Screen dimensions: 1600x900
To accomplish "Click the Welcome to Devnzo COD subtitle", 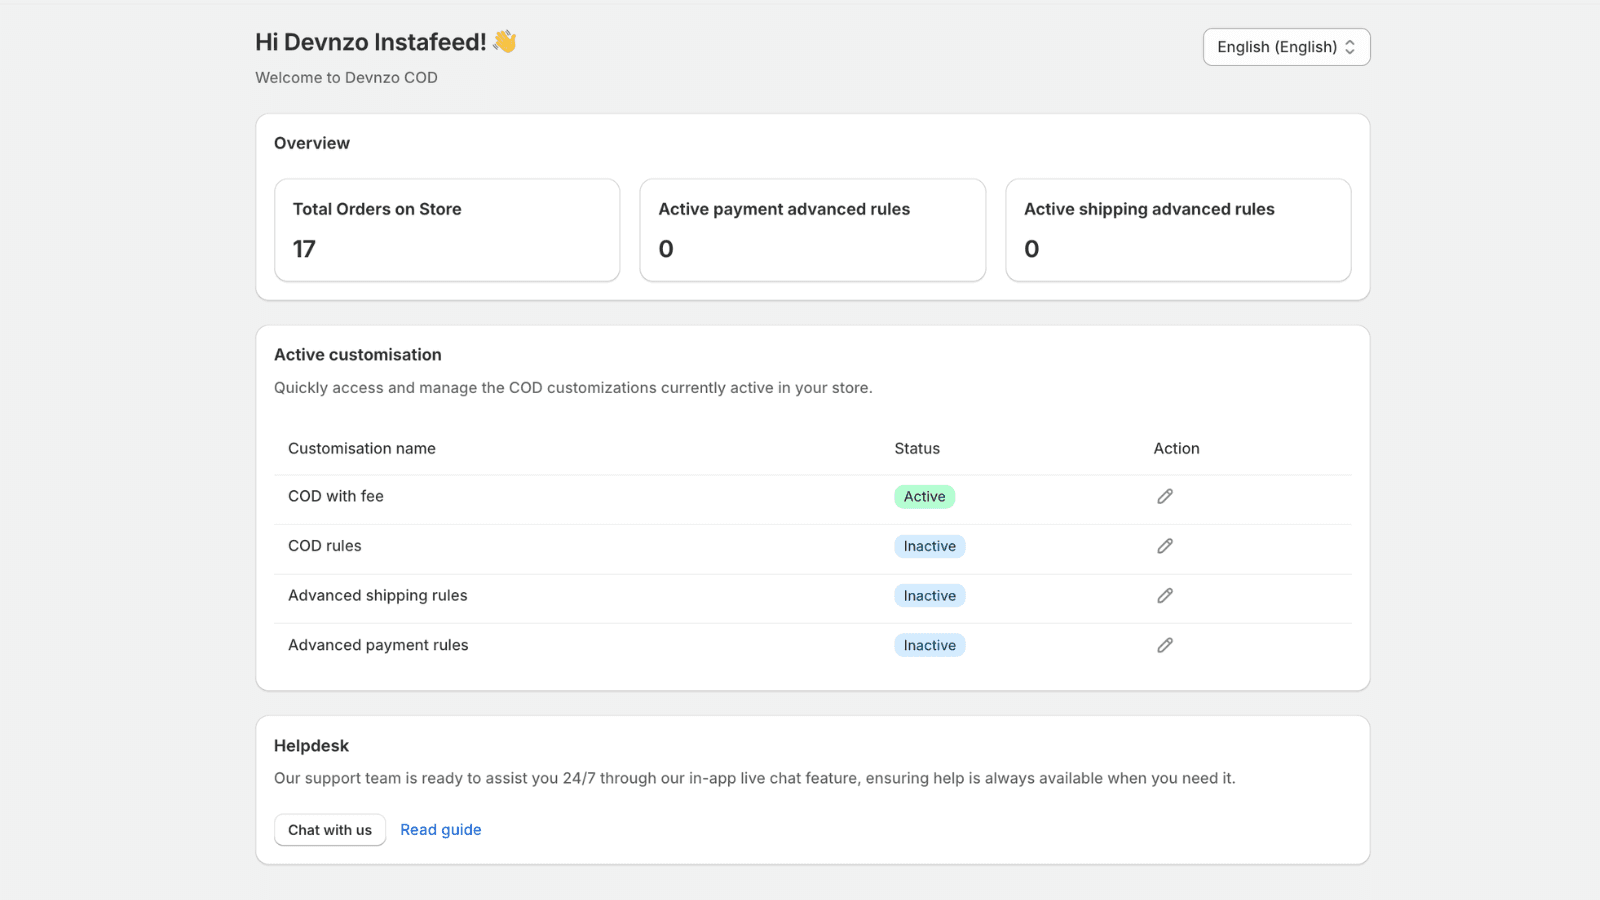I will [346, 78].
